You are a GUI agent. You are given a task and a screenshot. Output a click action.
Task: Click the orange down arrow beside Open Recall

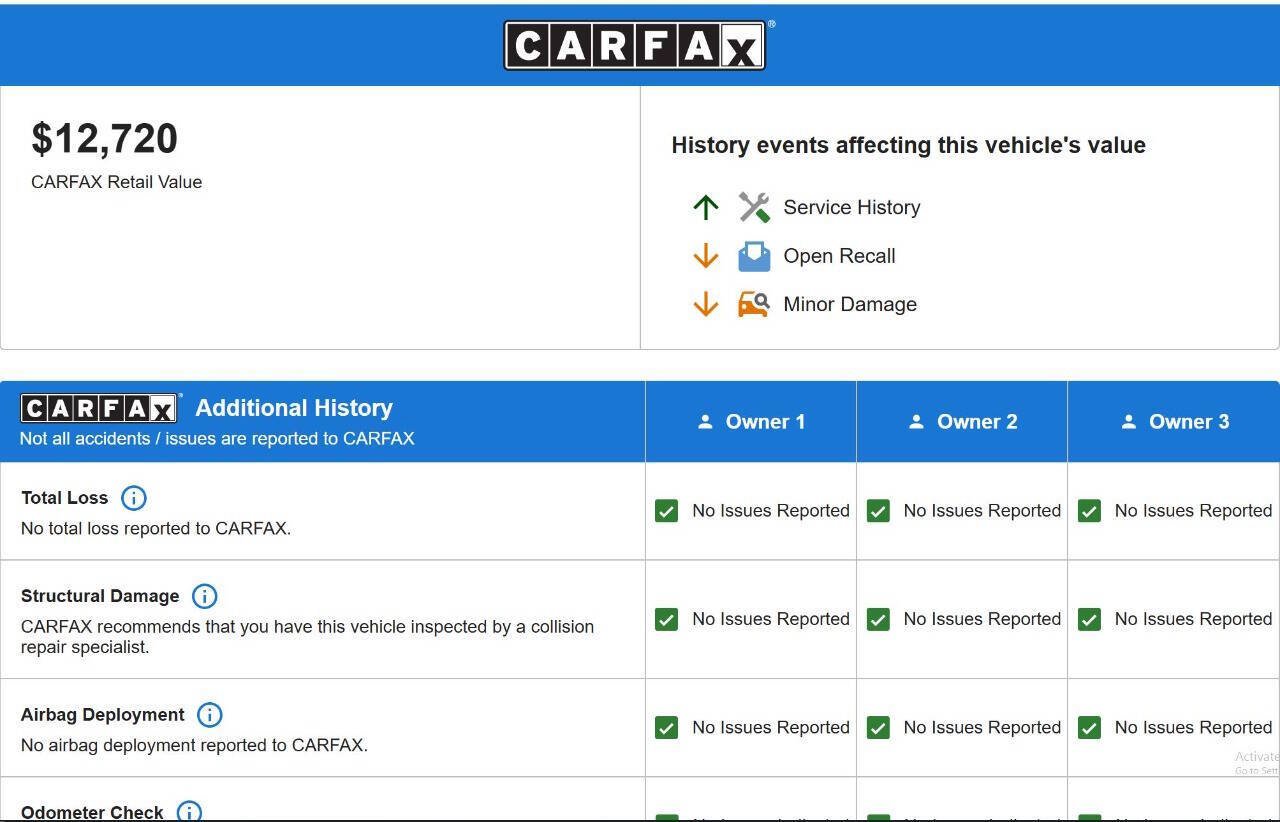[x=706, y=256]
